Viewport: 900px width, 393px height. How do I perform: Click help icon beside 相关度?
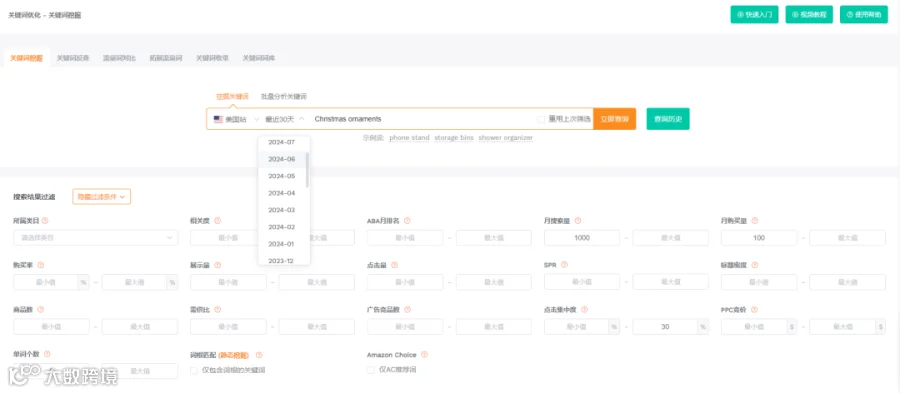pyautogui.click(x=218, y=221)
